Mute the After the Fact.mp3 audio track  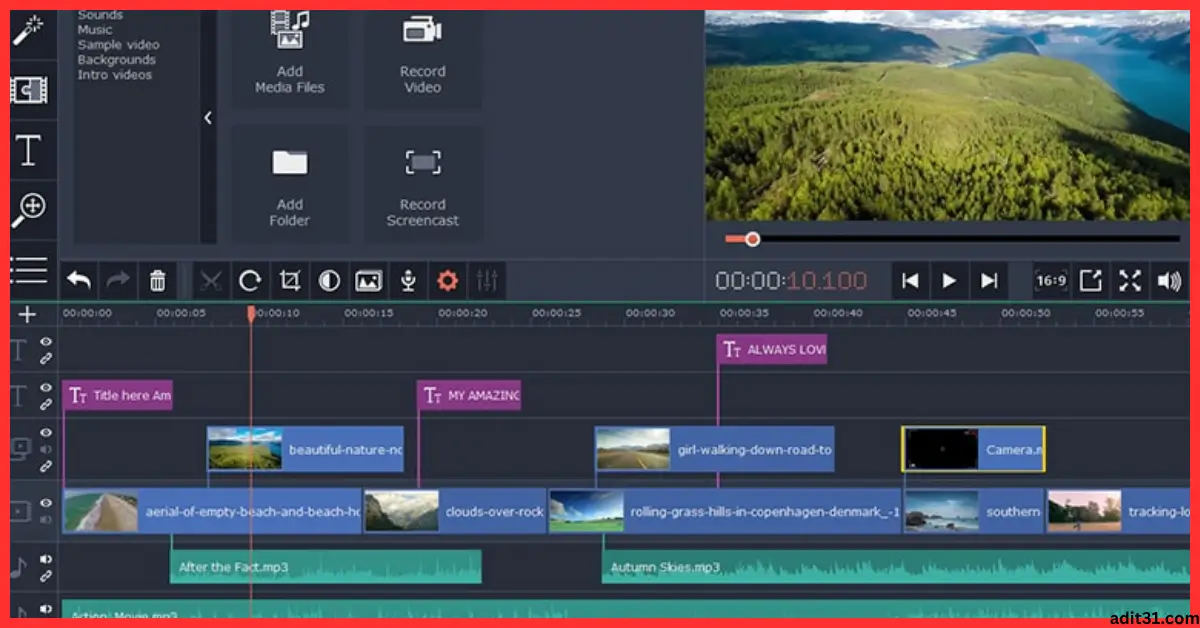tap(46, 559)
